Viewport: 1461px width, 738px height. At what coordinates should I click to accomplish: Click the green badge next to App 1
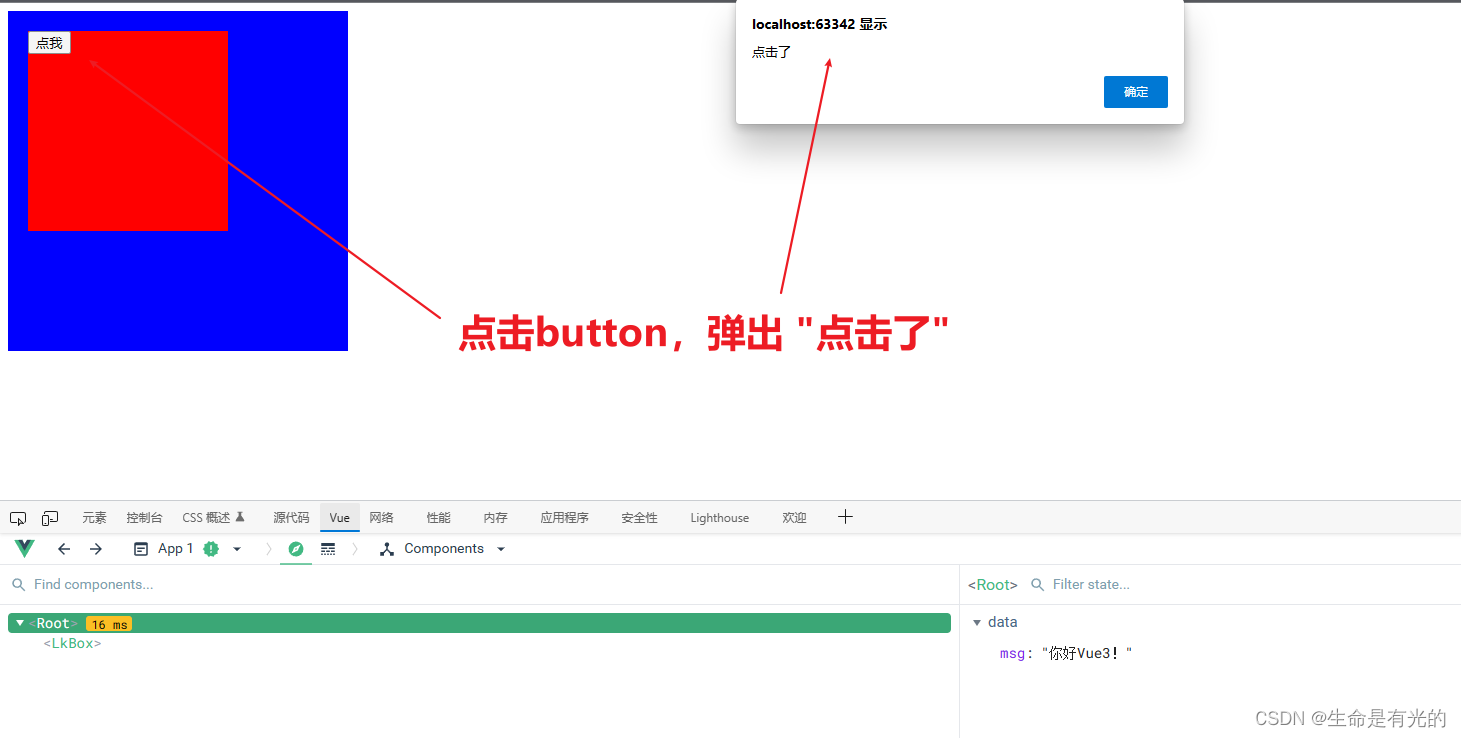[210, 549]
